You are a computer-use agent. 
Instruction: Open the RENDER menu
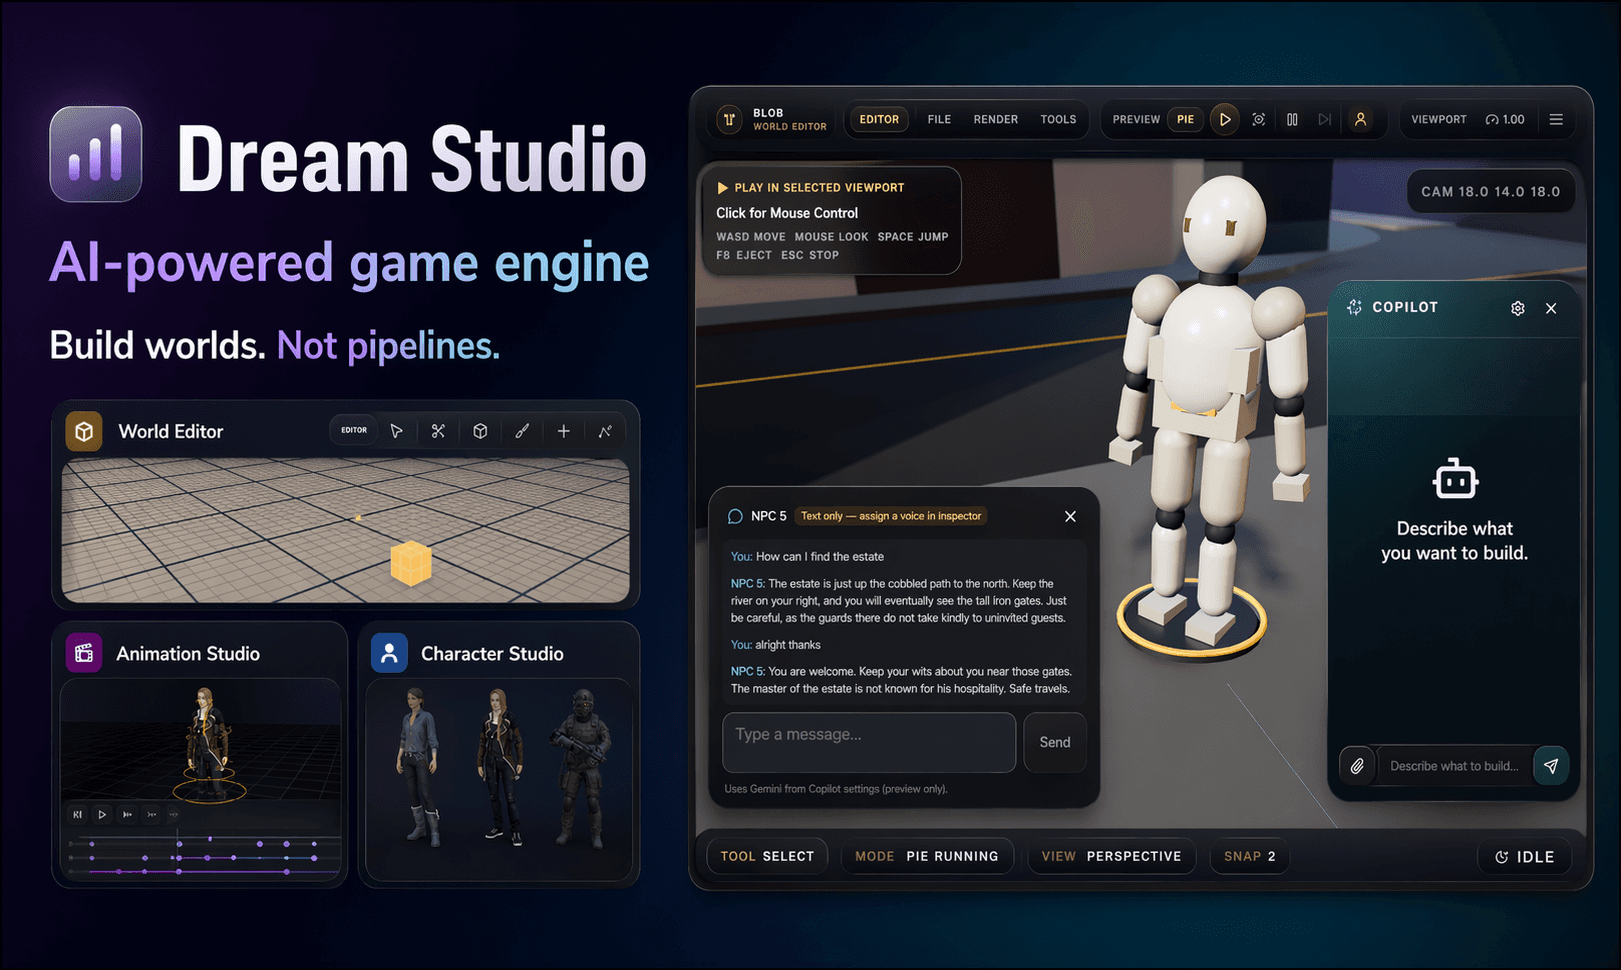click(995, 120)
